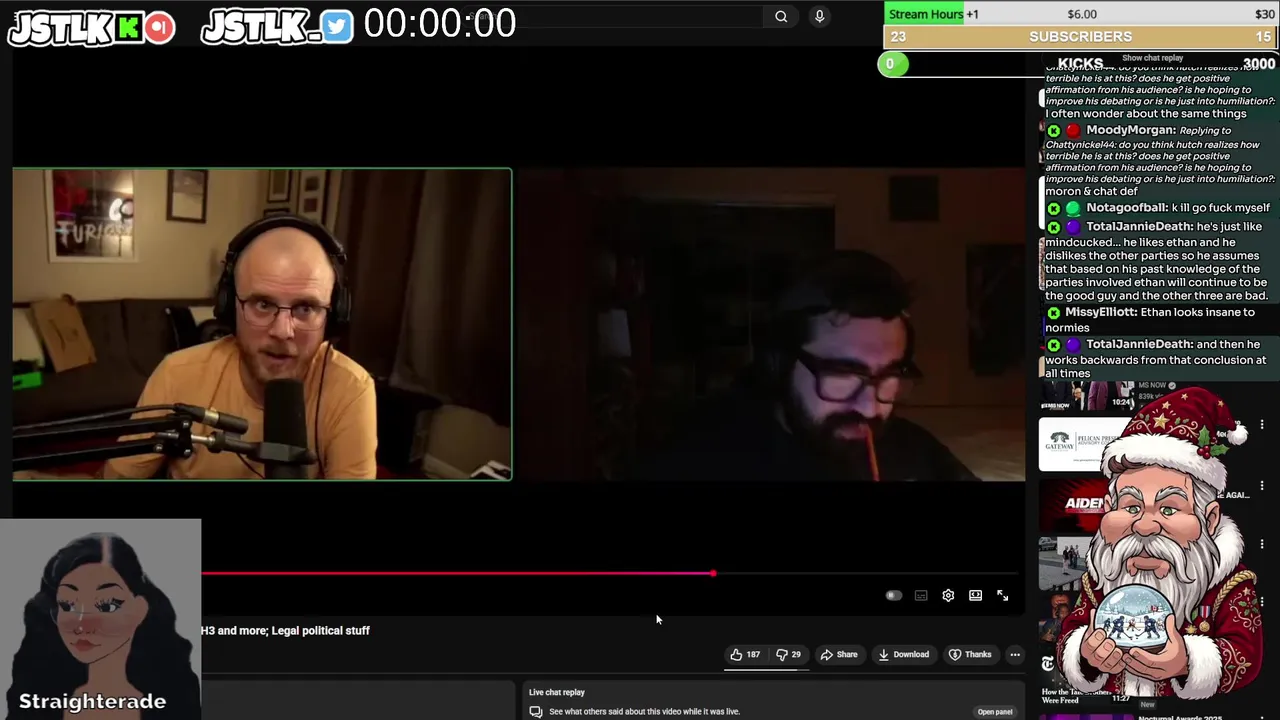1280x720 pixels.
Task: Click the JSTLK Kick logo
Action: (x=91, y=27)
